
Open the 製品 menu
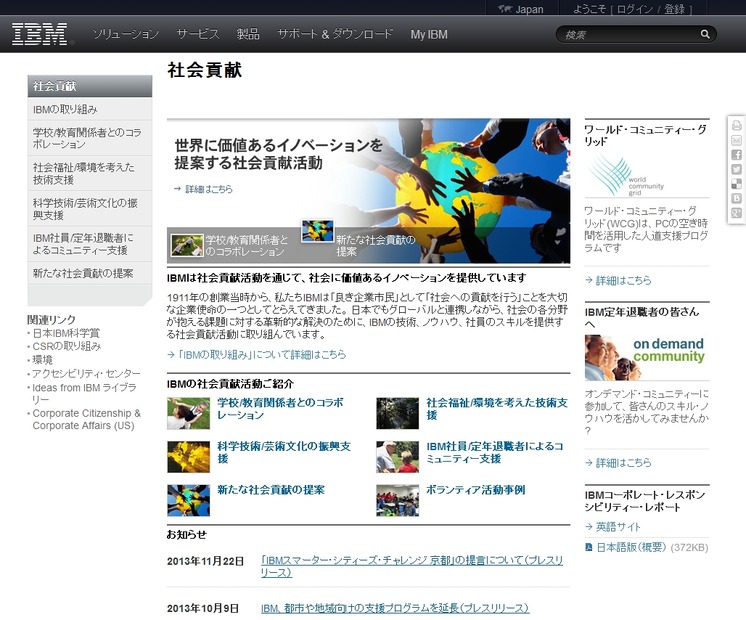coord(248,34)
